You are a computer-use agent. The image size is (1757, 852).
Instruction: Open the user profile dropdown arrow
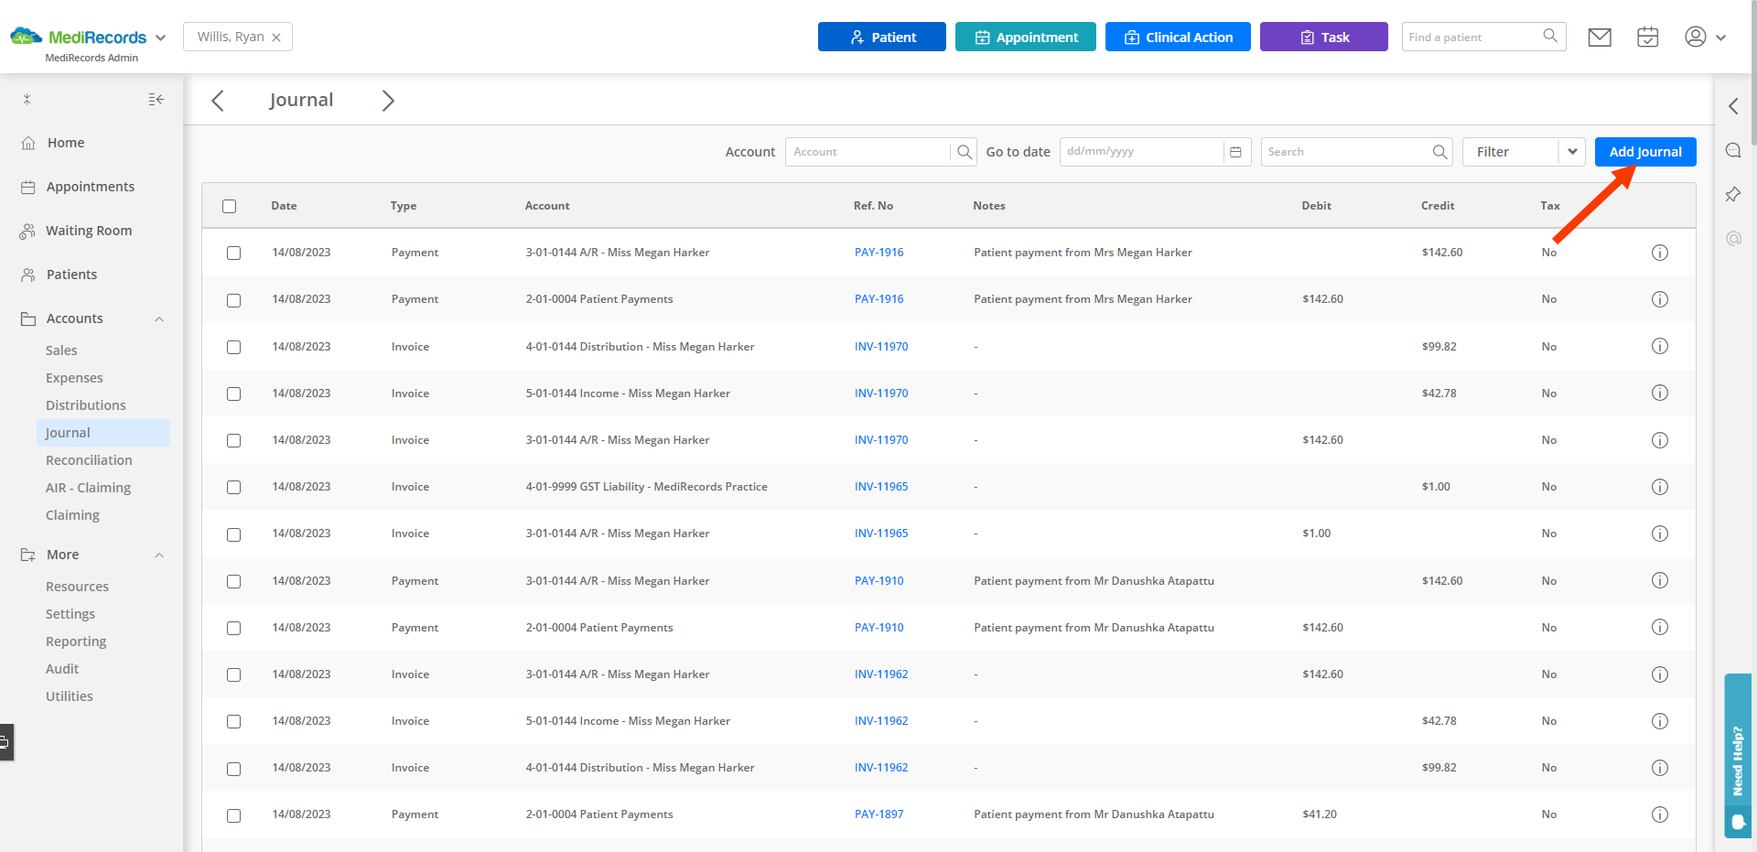pos(1721,38)
